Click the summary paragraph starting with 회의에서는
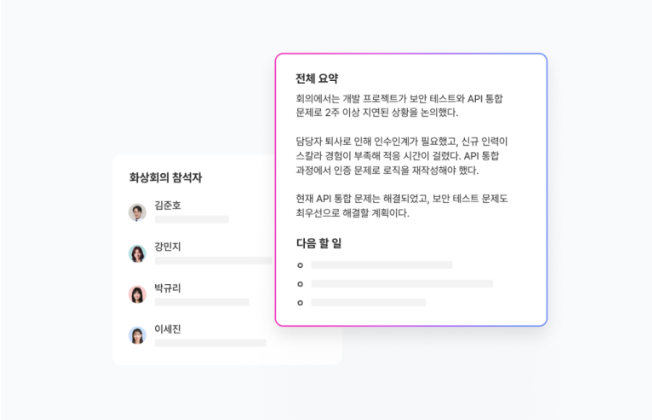Screen dimensions: 652x420 tap(399, 106)
